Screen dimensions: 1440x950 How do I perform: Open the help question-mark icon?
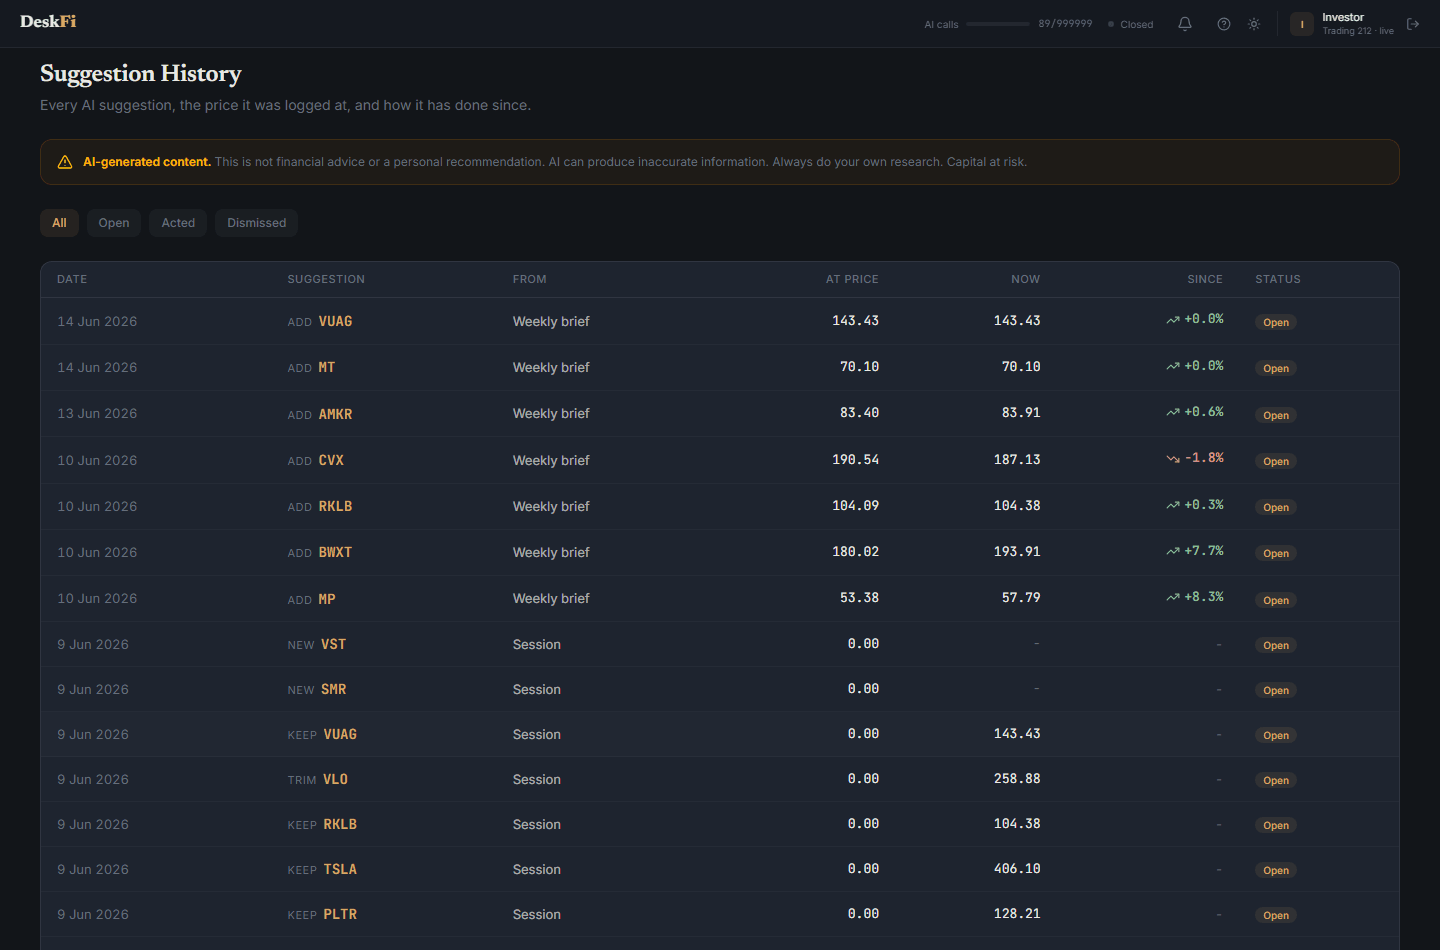coord(1224,24)
